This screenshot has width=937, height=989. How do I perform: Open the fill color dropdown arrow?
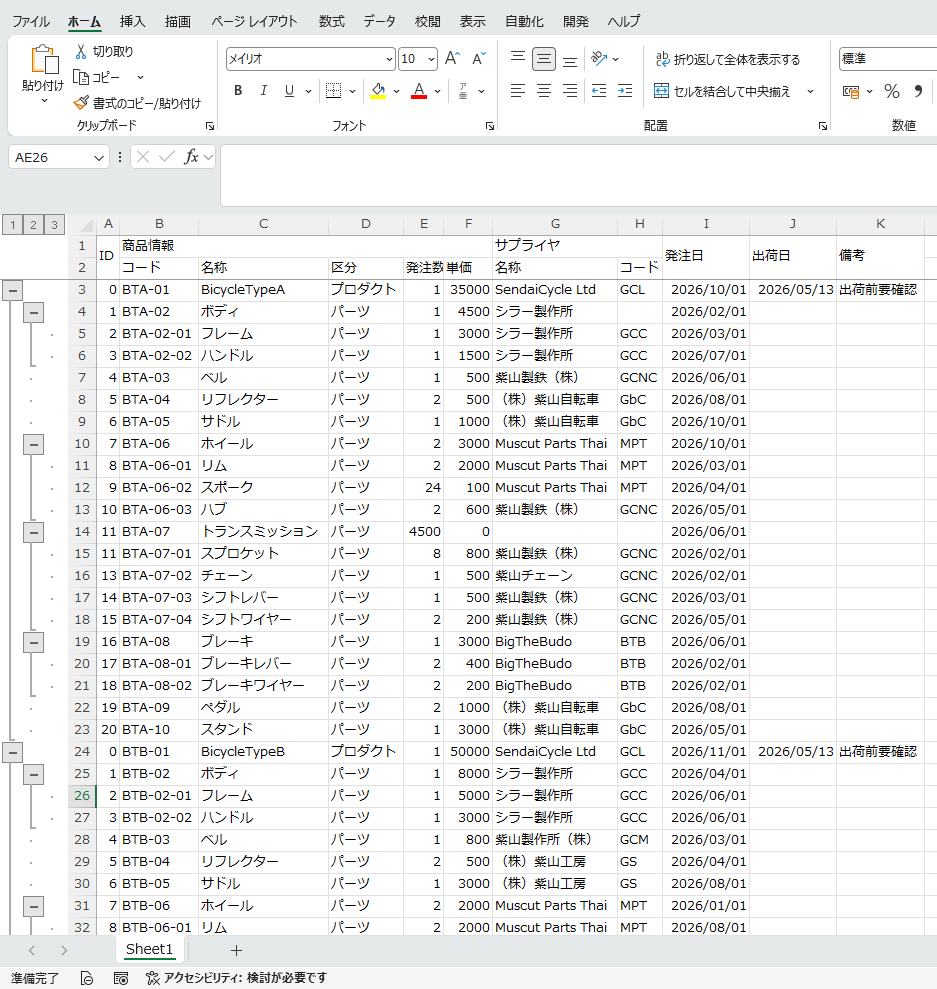point(397,91)
